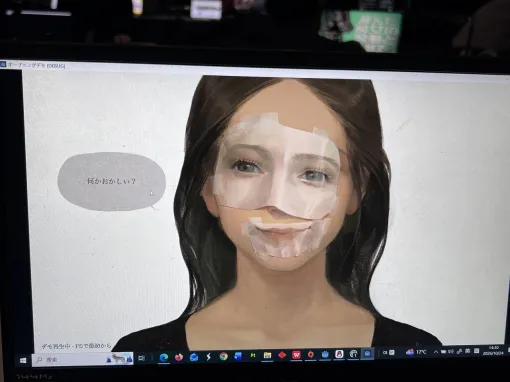
Task: Open the character portrait taskbar icon
Action: coord(339,354)
